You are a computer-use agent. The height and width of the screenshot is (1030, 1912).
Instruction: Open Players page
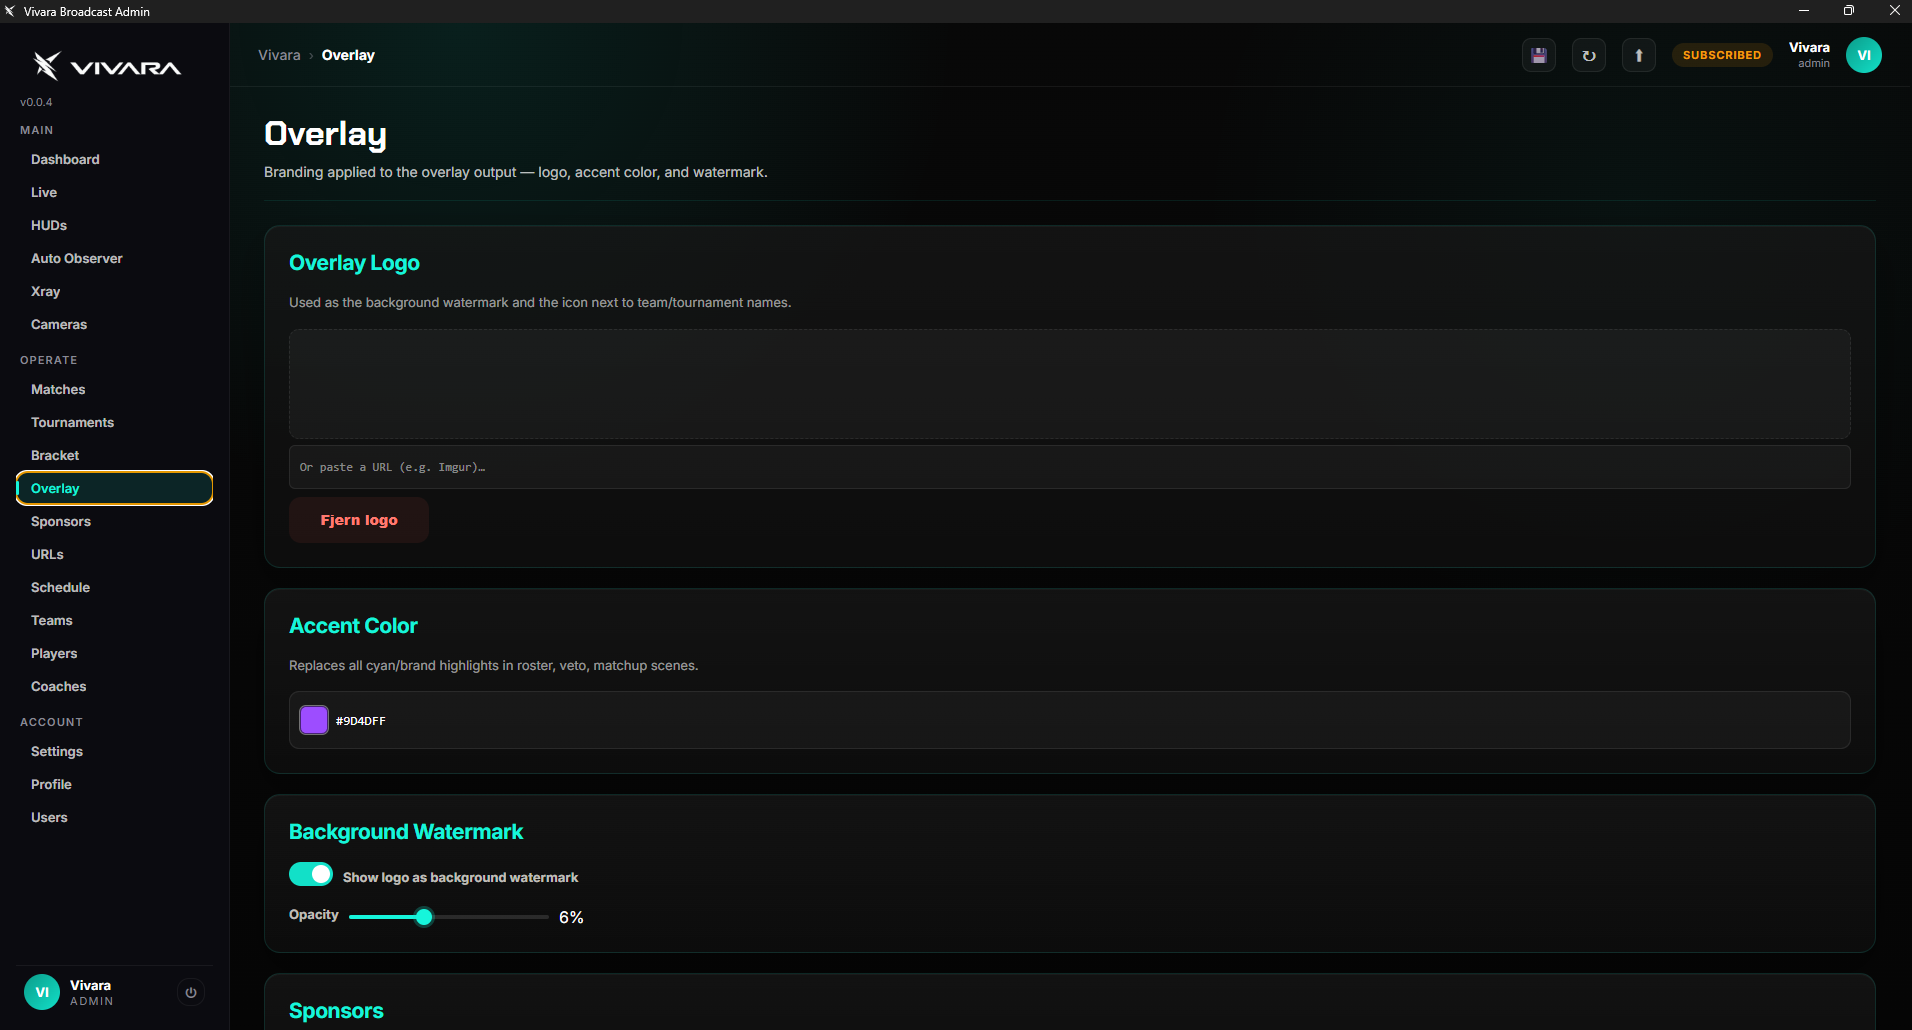pyautogui.click(x=115, y=653)
